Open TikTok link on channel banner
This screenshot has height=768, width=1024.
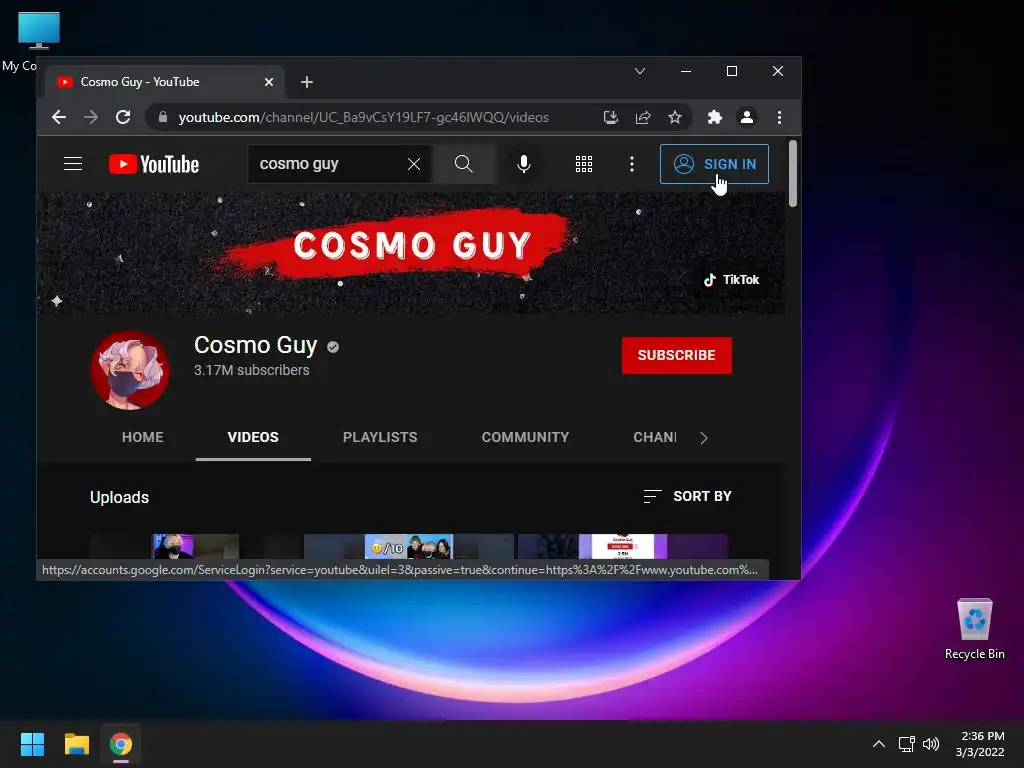click(x=731, y=280)
